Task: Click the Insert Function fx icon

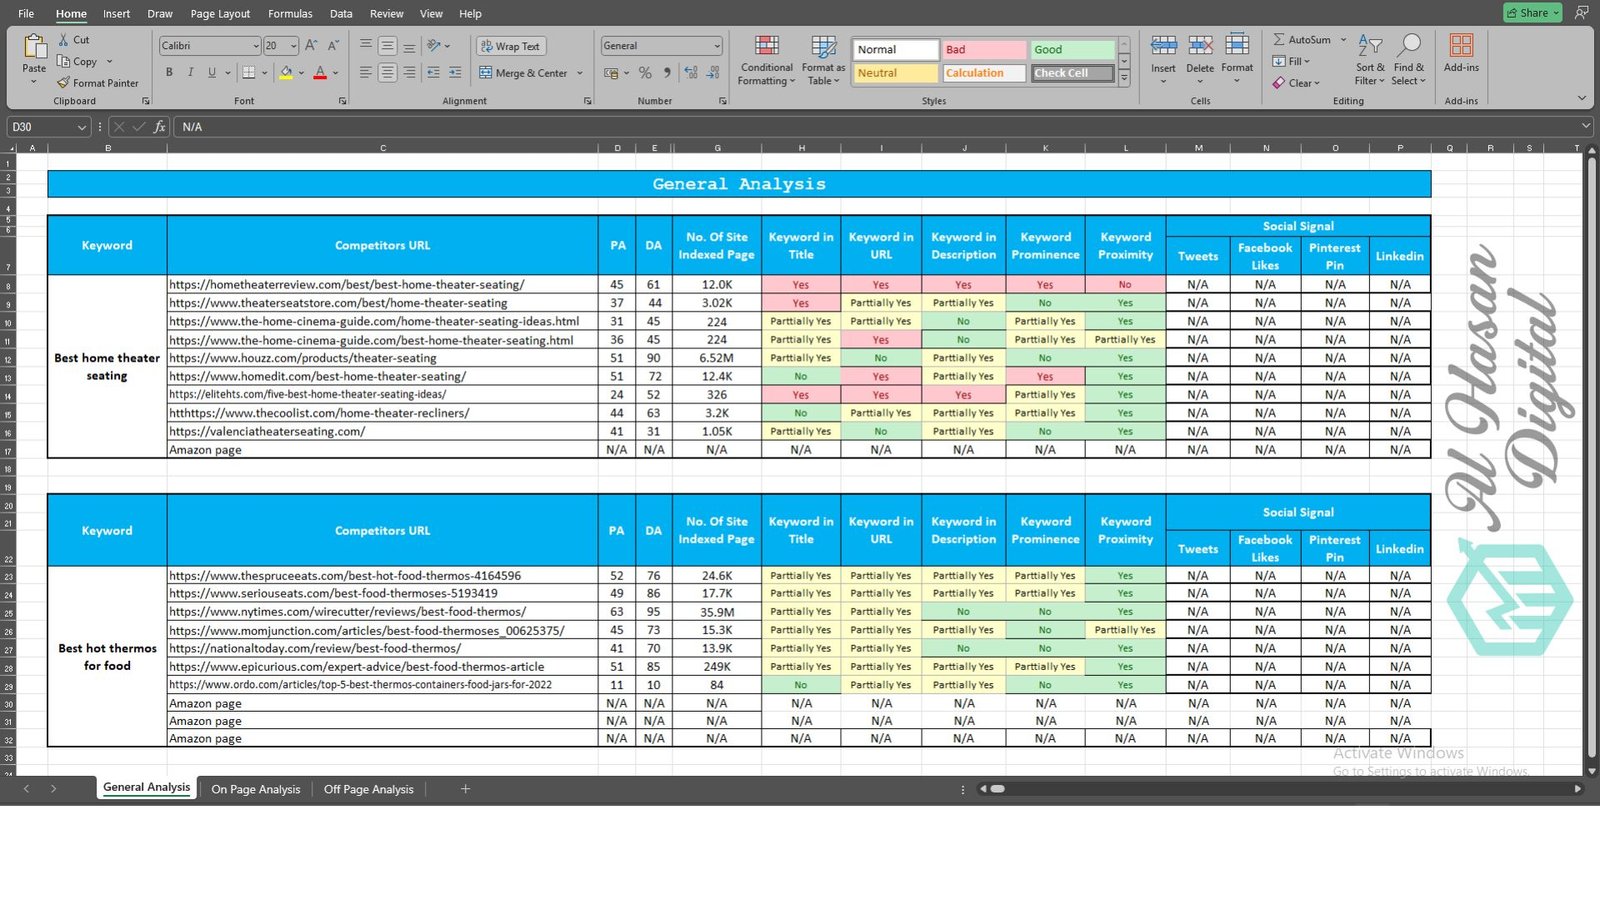Action: tap(160, 127)
